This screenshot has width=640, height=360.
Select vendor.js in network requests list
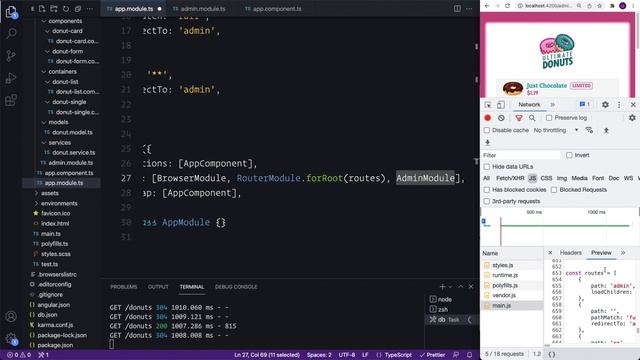pyautogui.click(x=504, y=295)
